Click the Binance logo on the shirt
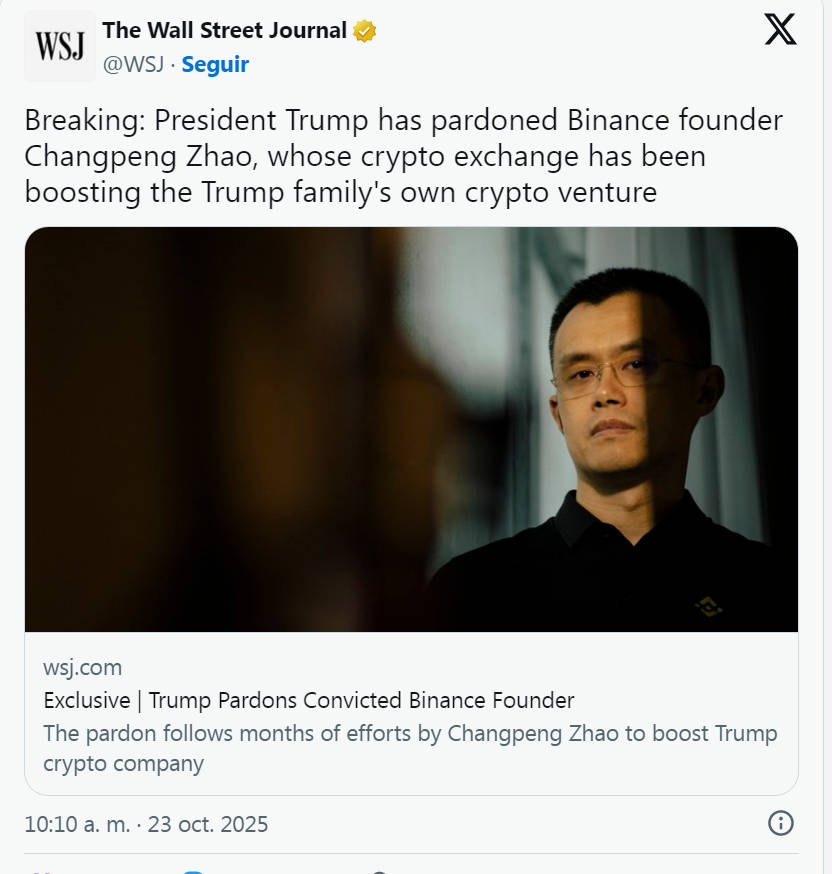The width and height of the screenshot is (832, 874). coord(709,605)
